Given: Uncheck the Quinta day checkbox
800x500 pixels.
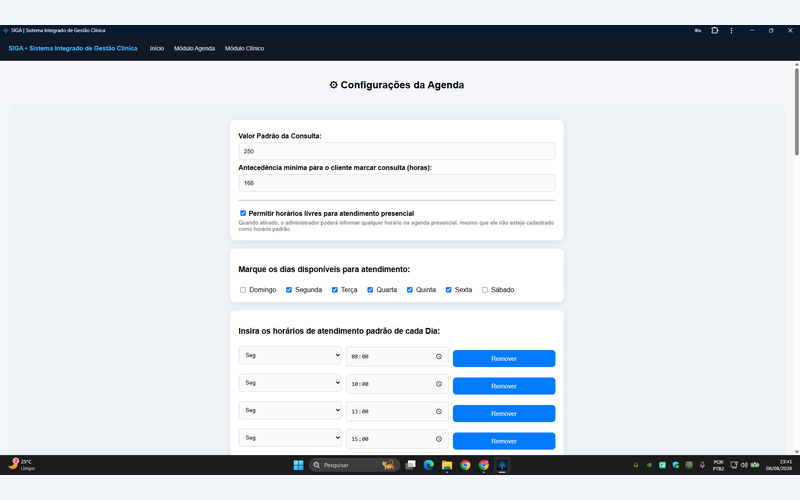Looking at the screenshot, I should click(410, 290).
